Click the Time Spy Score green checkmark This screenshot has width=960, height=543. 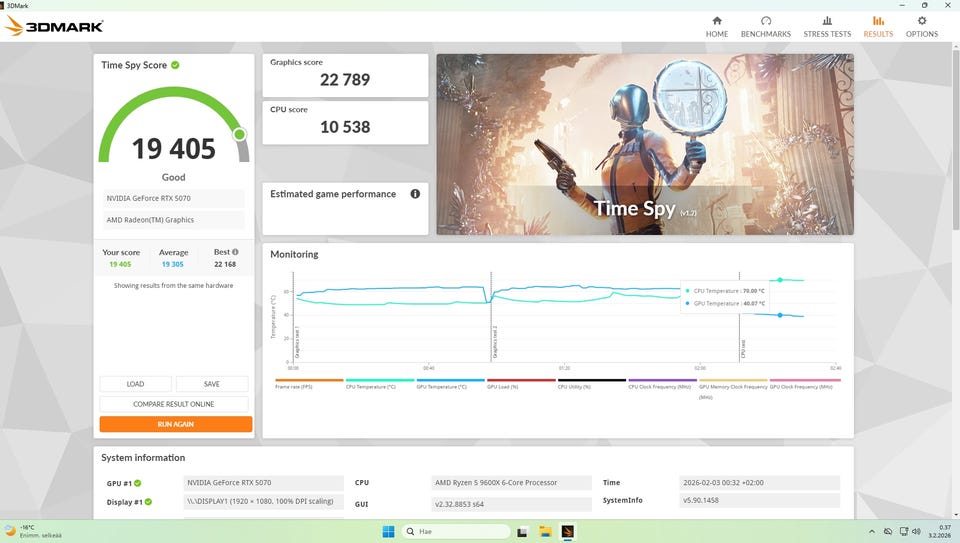[175, 65]
